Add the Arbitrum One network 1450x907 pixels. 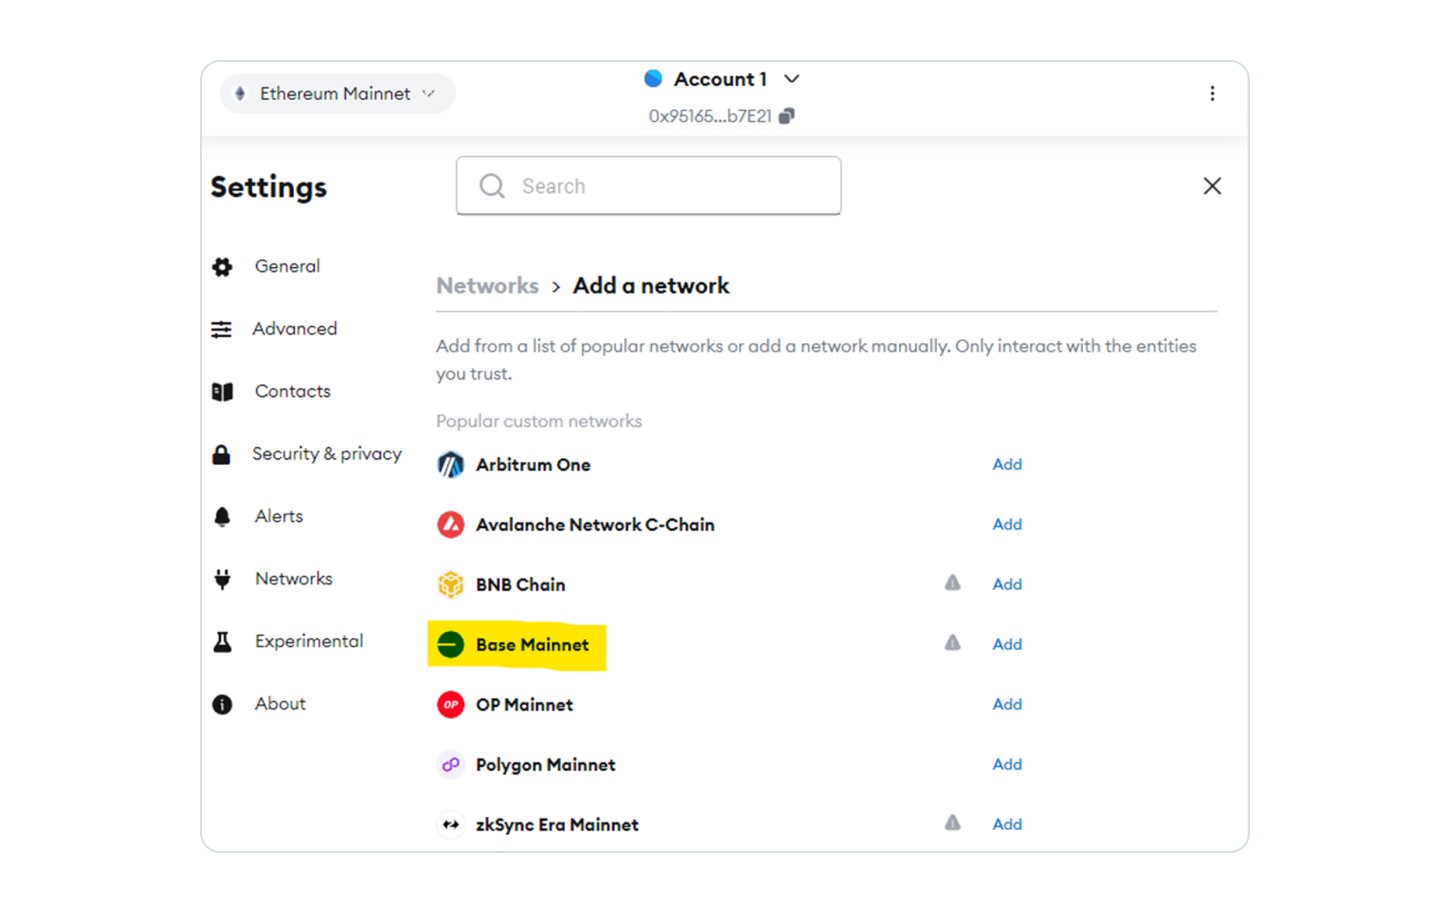[1007, 464]
